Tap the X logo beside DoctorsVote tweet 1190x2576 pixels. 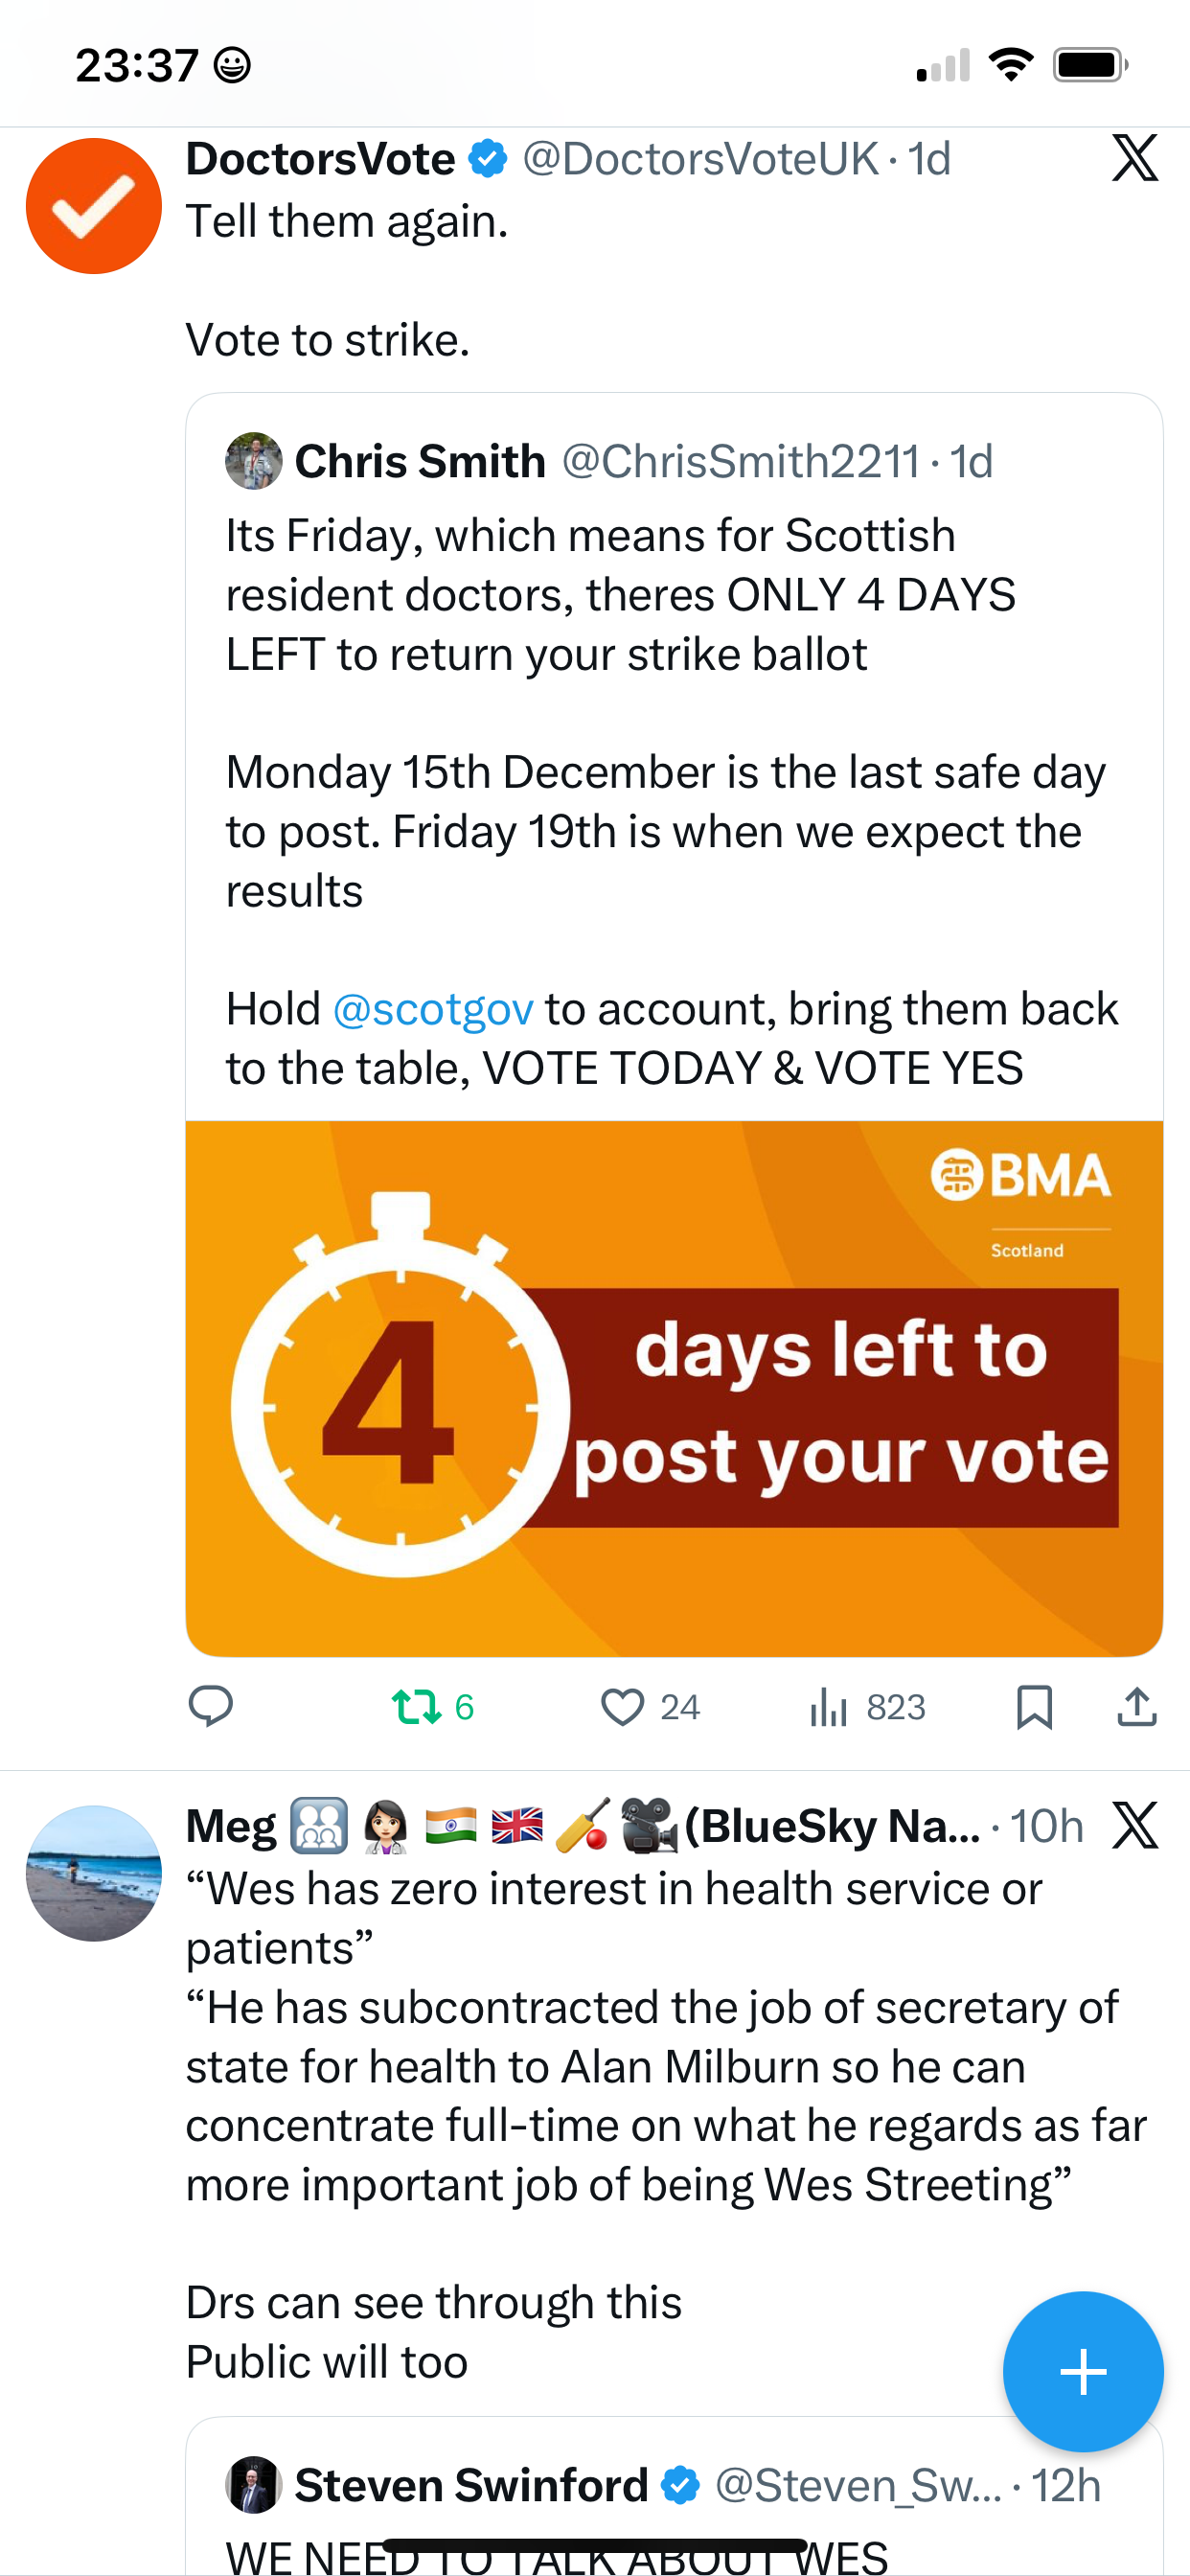coord(1135,158)
